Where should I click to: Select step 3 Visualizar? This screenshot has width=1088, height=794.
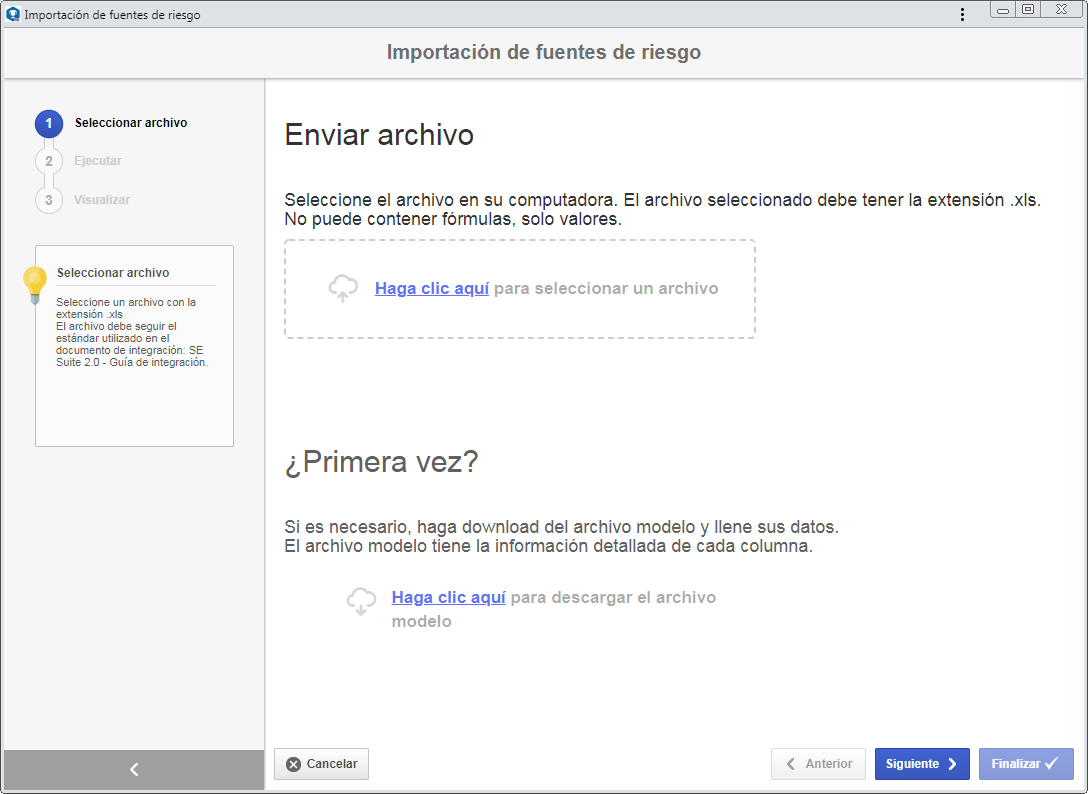83,200
